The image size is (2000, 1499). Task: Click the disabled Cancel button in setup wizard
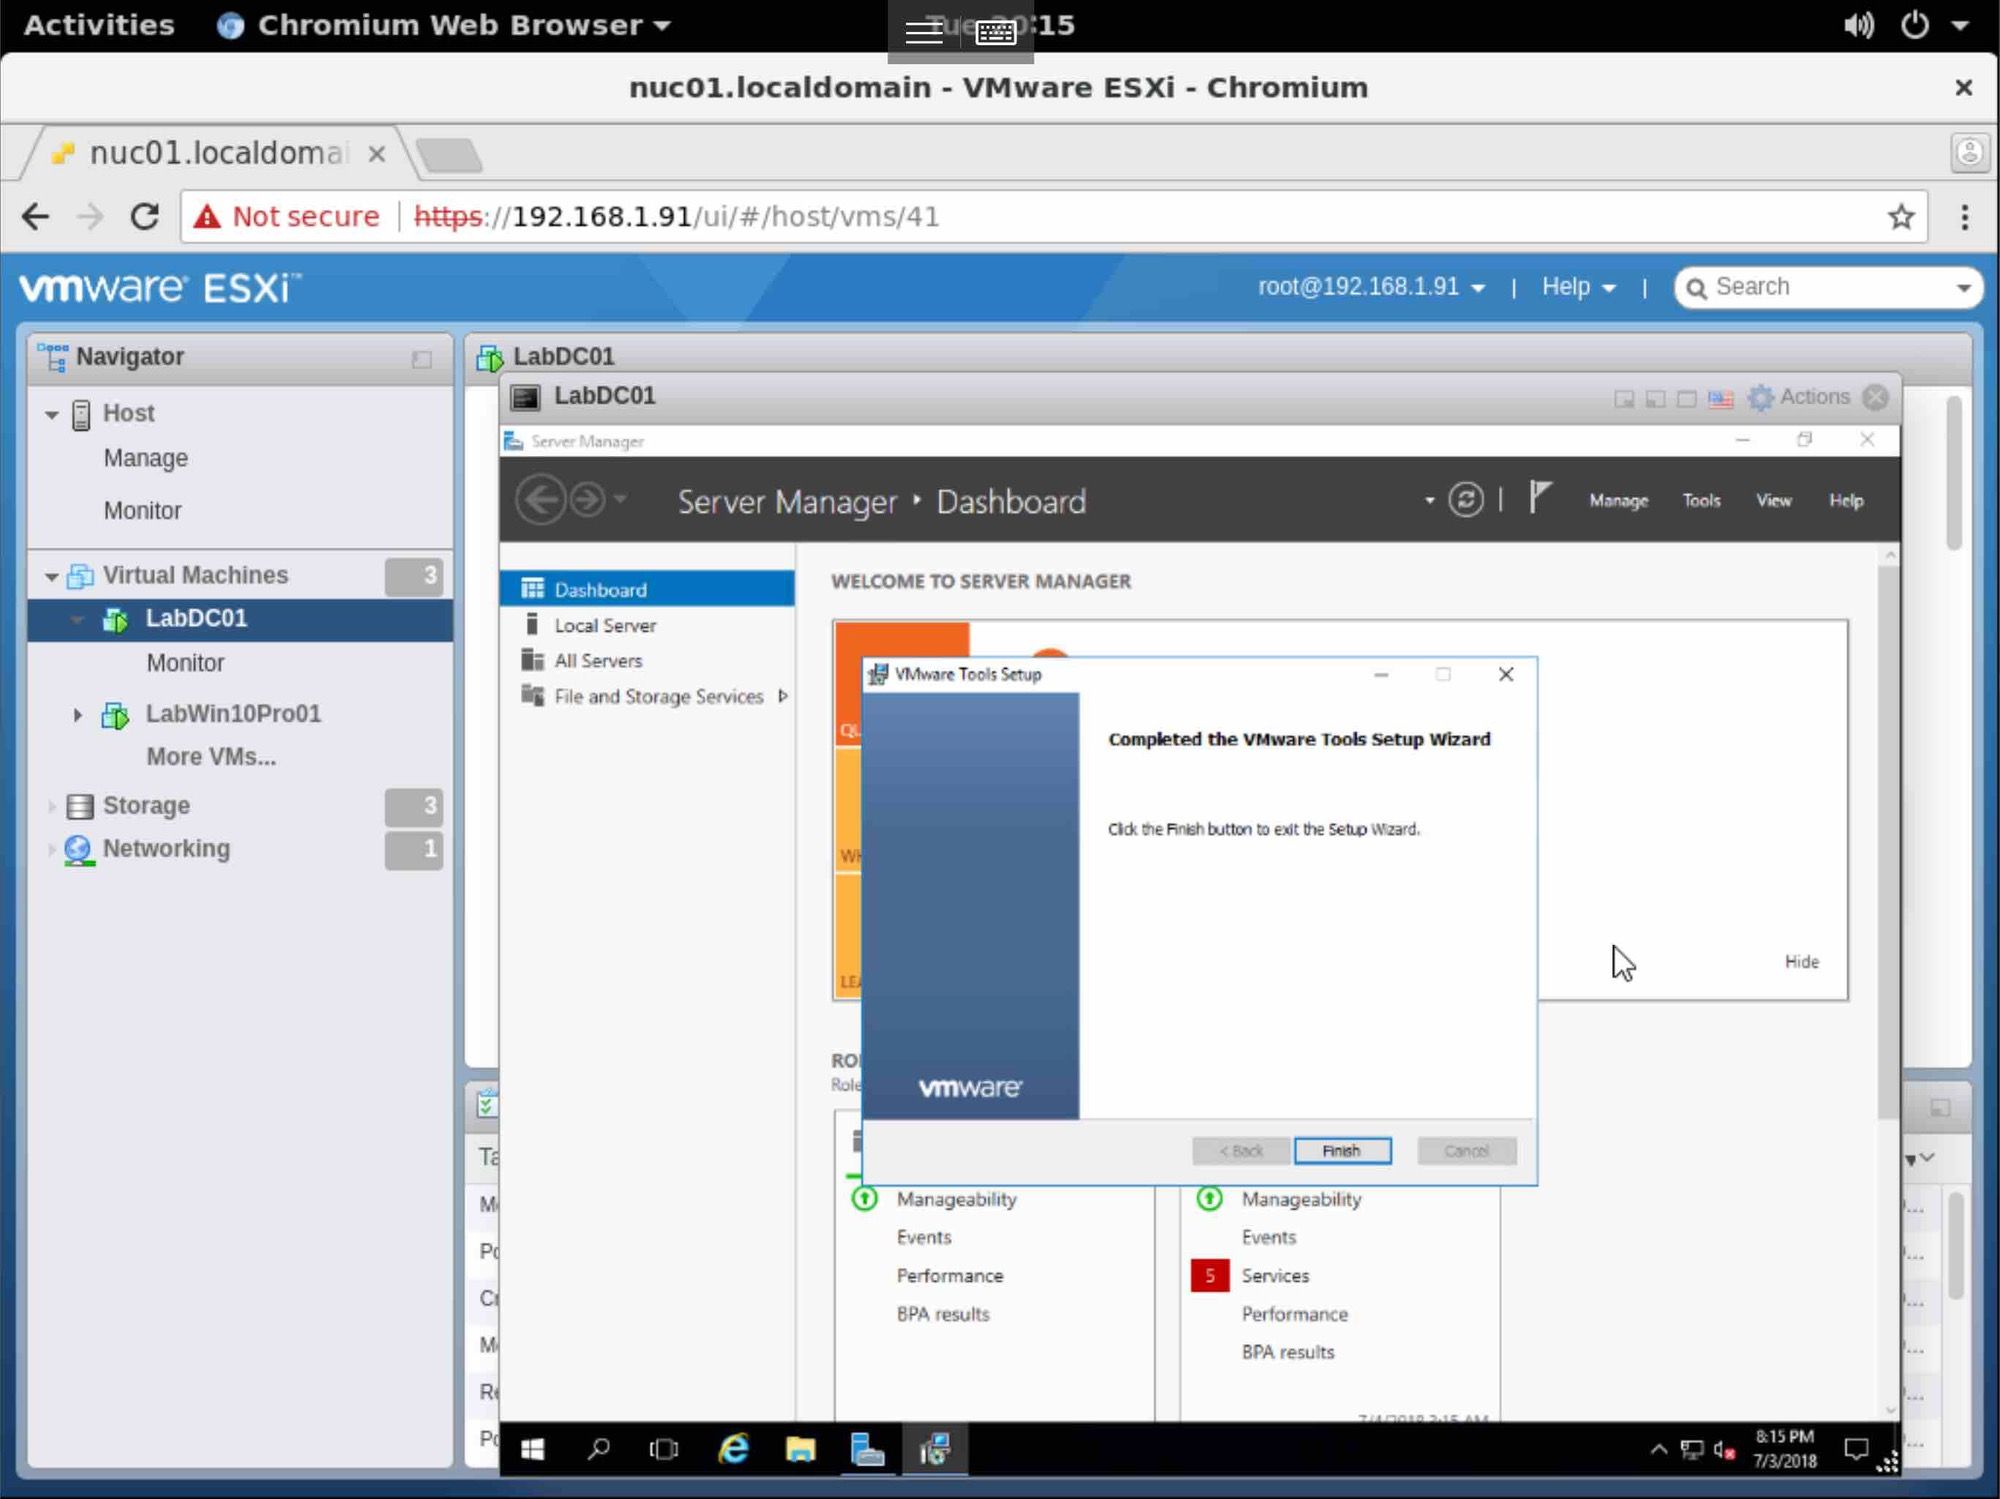tap(1466, 1151)
